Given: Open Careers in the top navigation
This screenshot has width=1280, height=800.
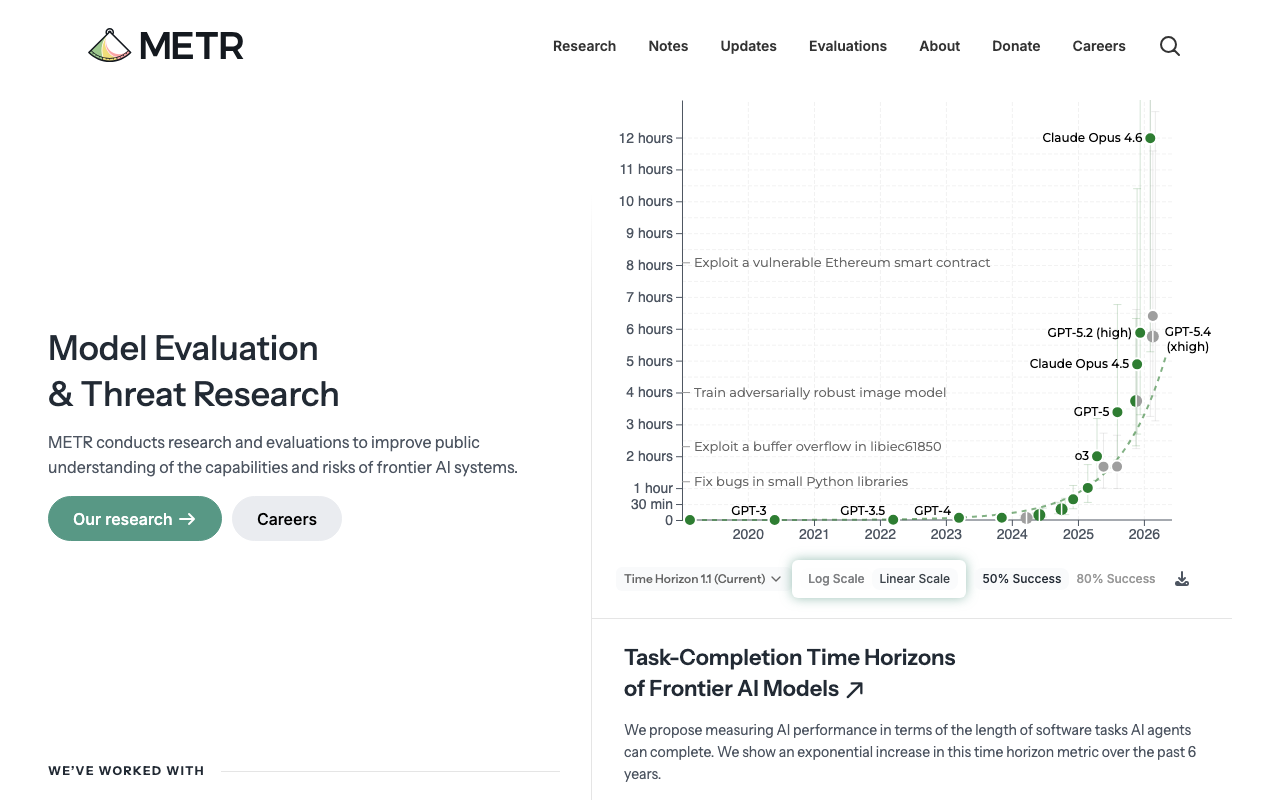Looking at the screenshot, I should pyautogui.click(x=1099, y=46).
